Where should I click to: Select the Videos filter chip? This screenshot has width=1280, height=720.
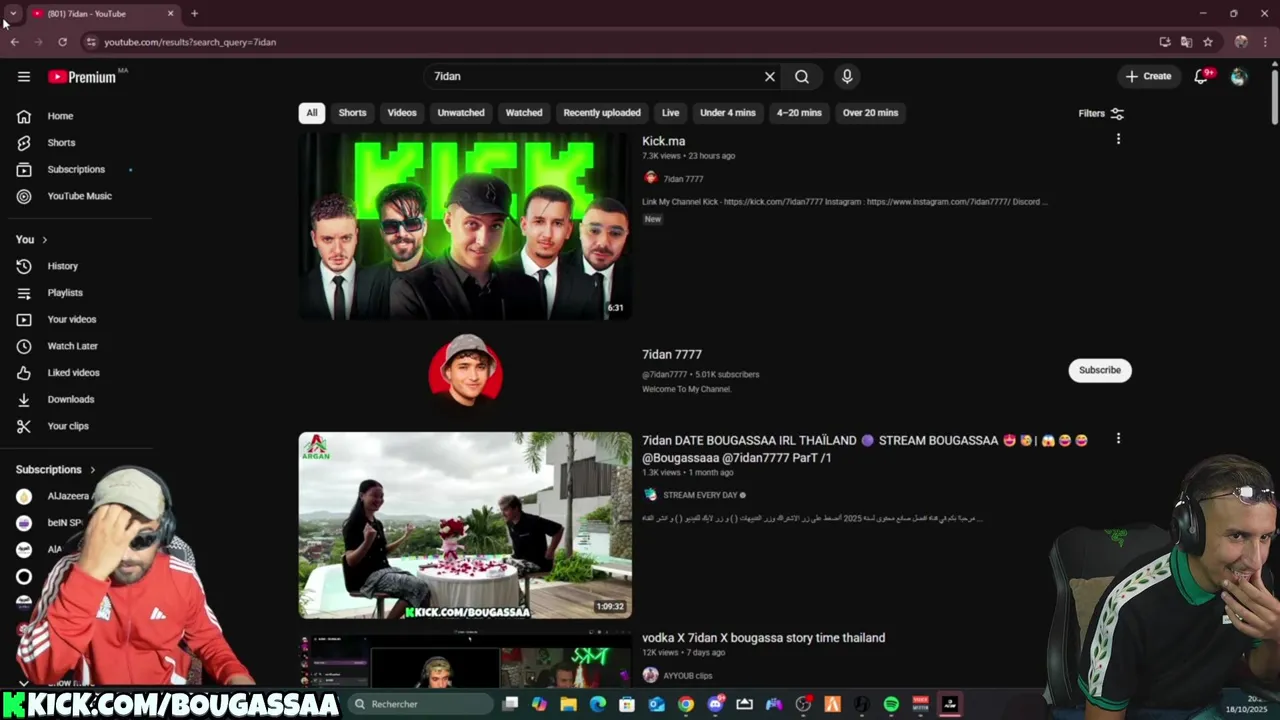point(402,113)
